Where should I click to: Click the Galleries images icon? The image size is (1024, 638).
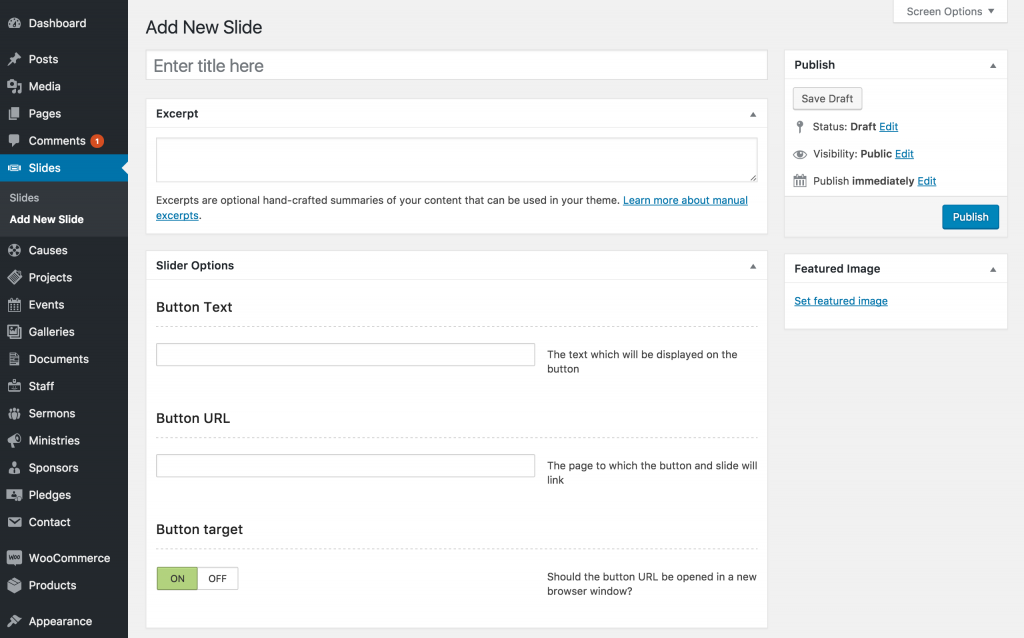pyautogui.click(x=12, y=331)
